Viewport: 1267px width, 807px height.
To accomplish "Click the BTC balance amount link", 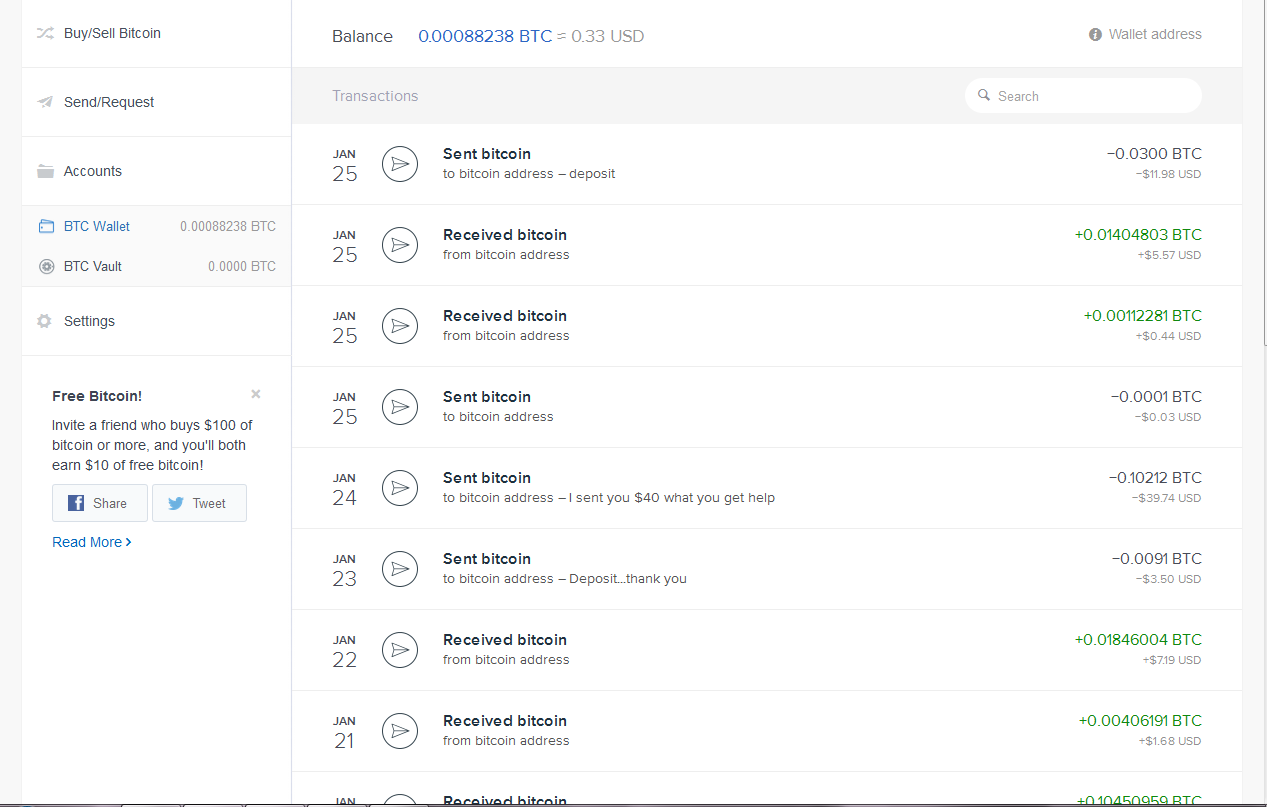I will click(485, 34).
